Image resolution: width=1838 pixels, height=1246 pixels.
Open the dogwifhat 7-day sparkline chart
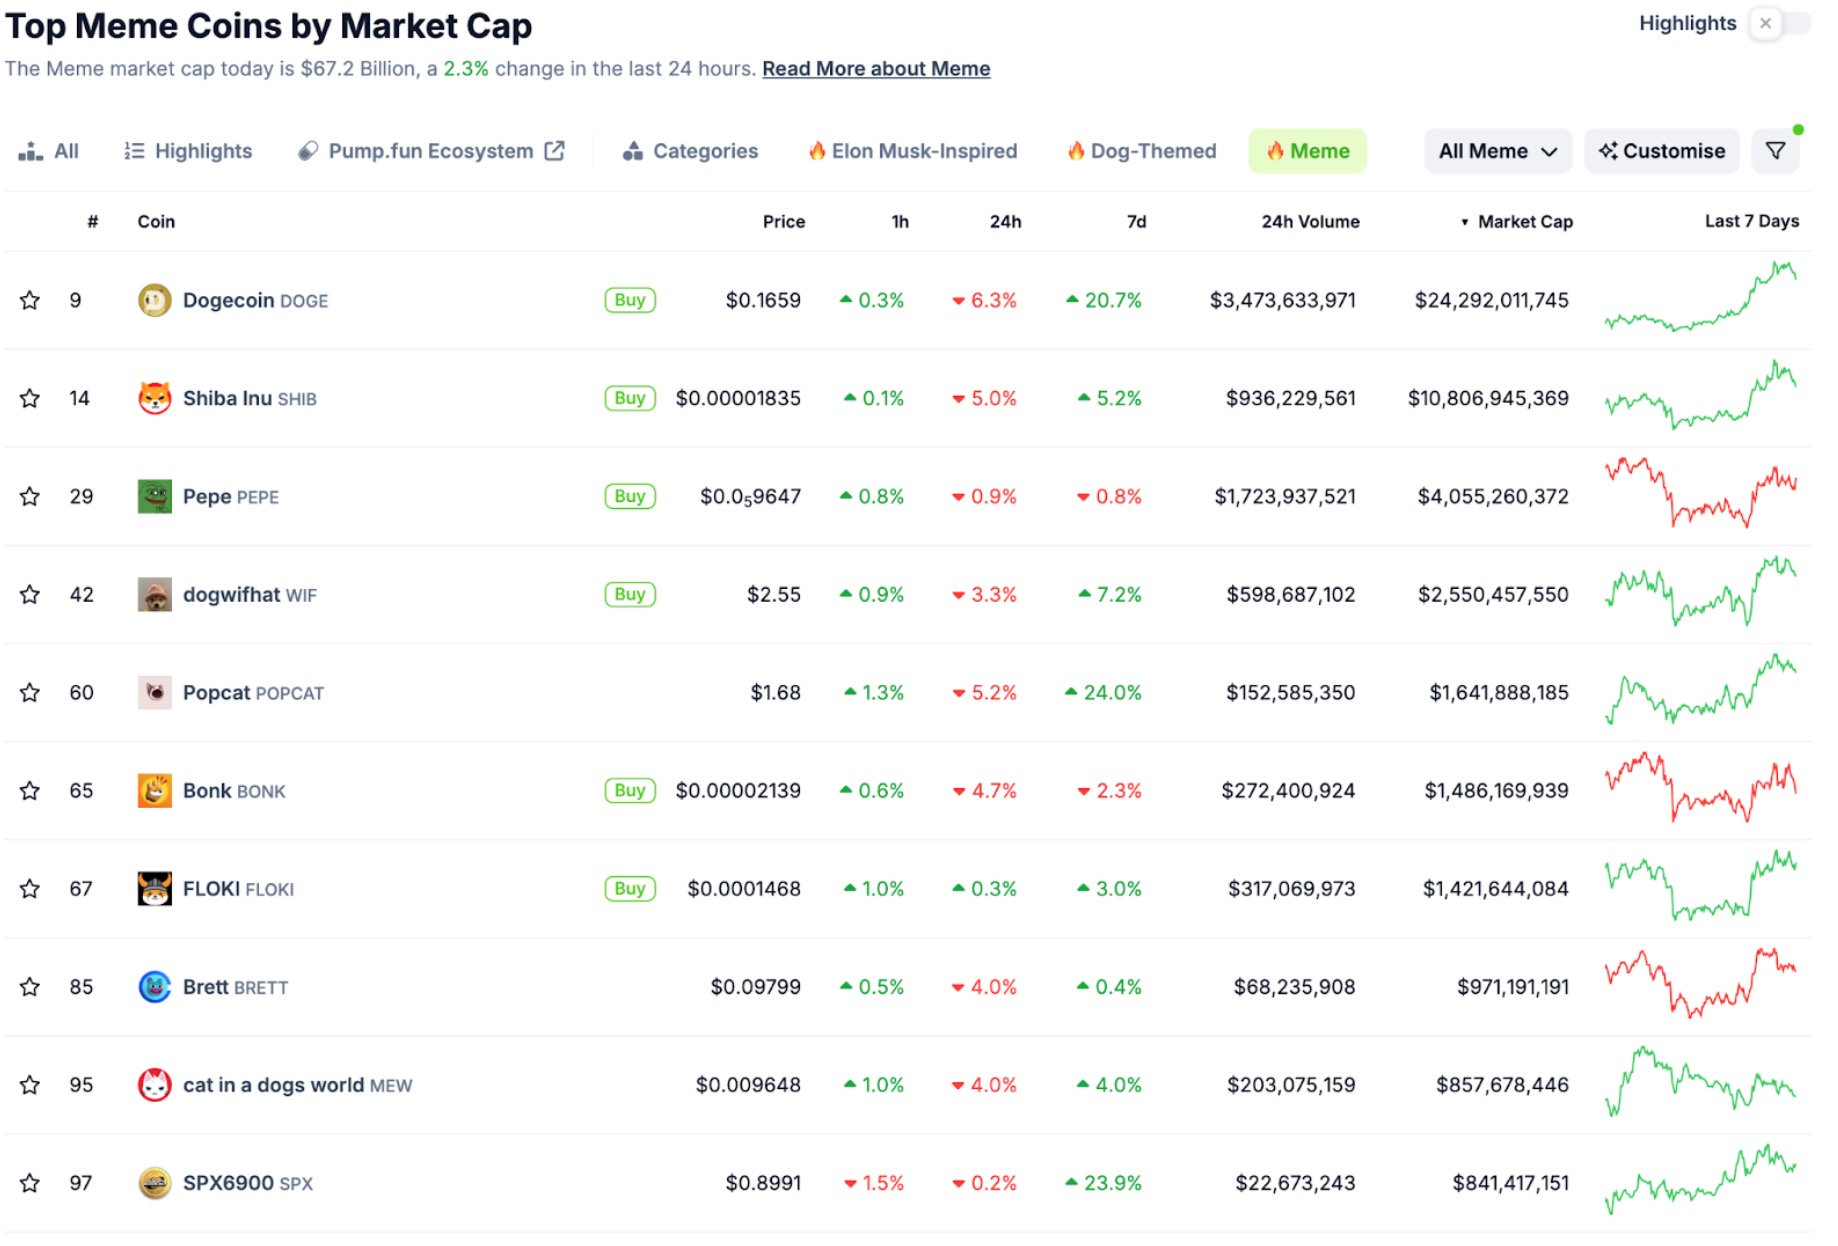[1700, 592]
